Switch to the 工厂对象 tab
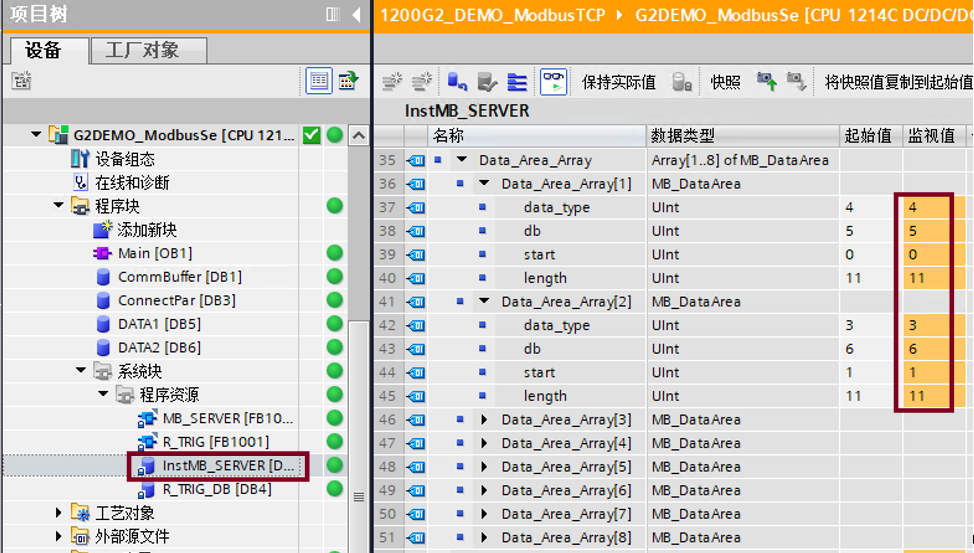 [x=148, y=50]
